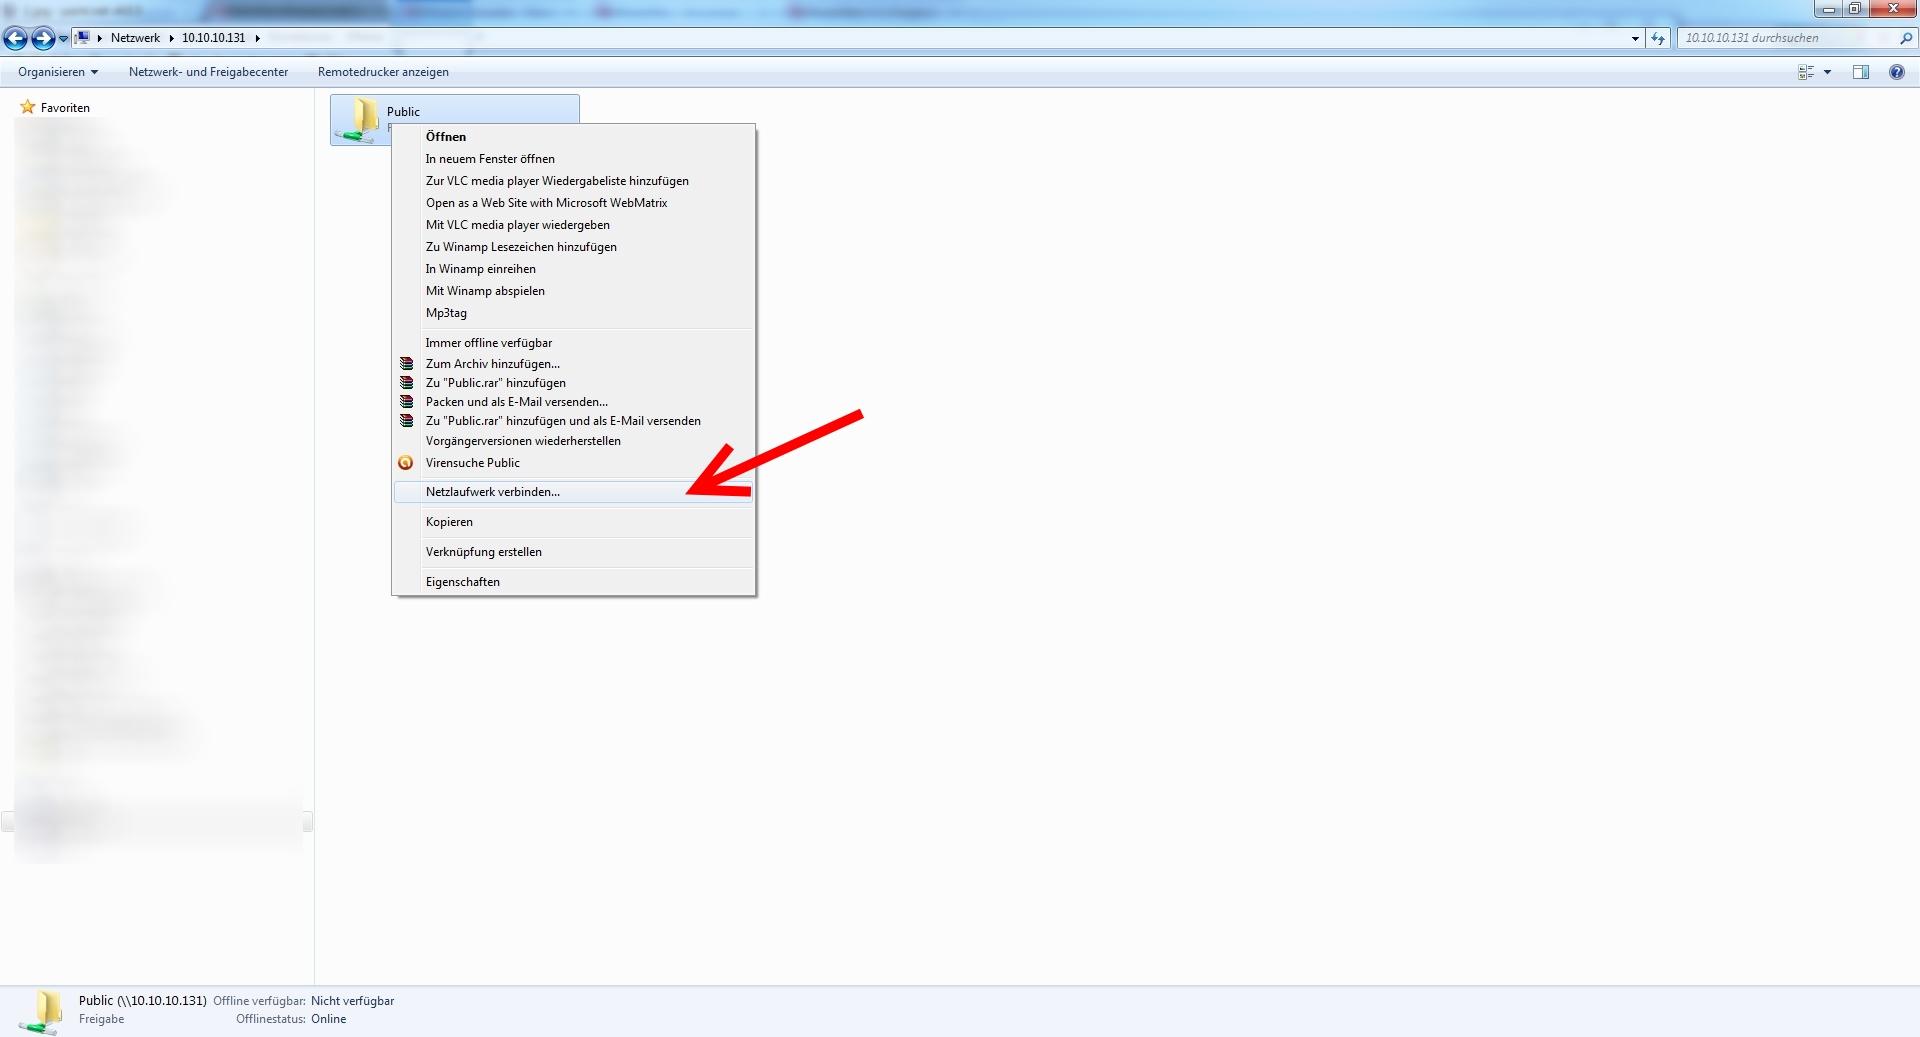
Task: Click the search magnifier icon
Action: tap(1905, 38)
